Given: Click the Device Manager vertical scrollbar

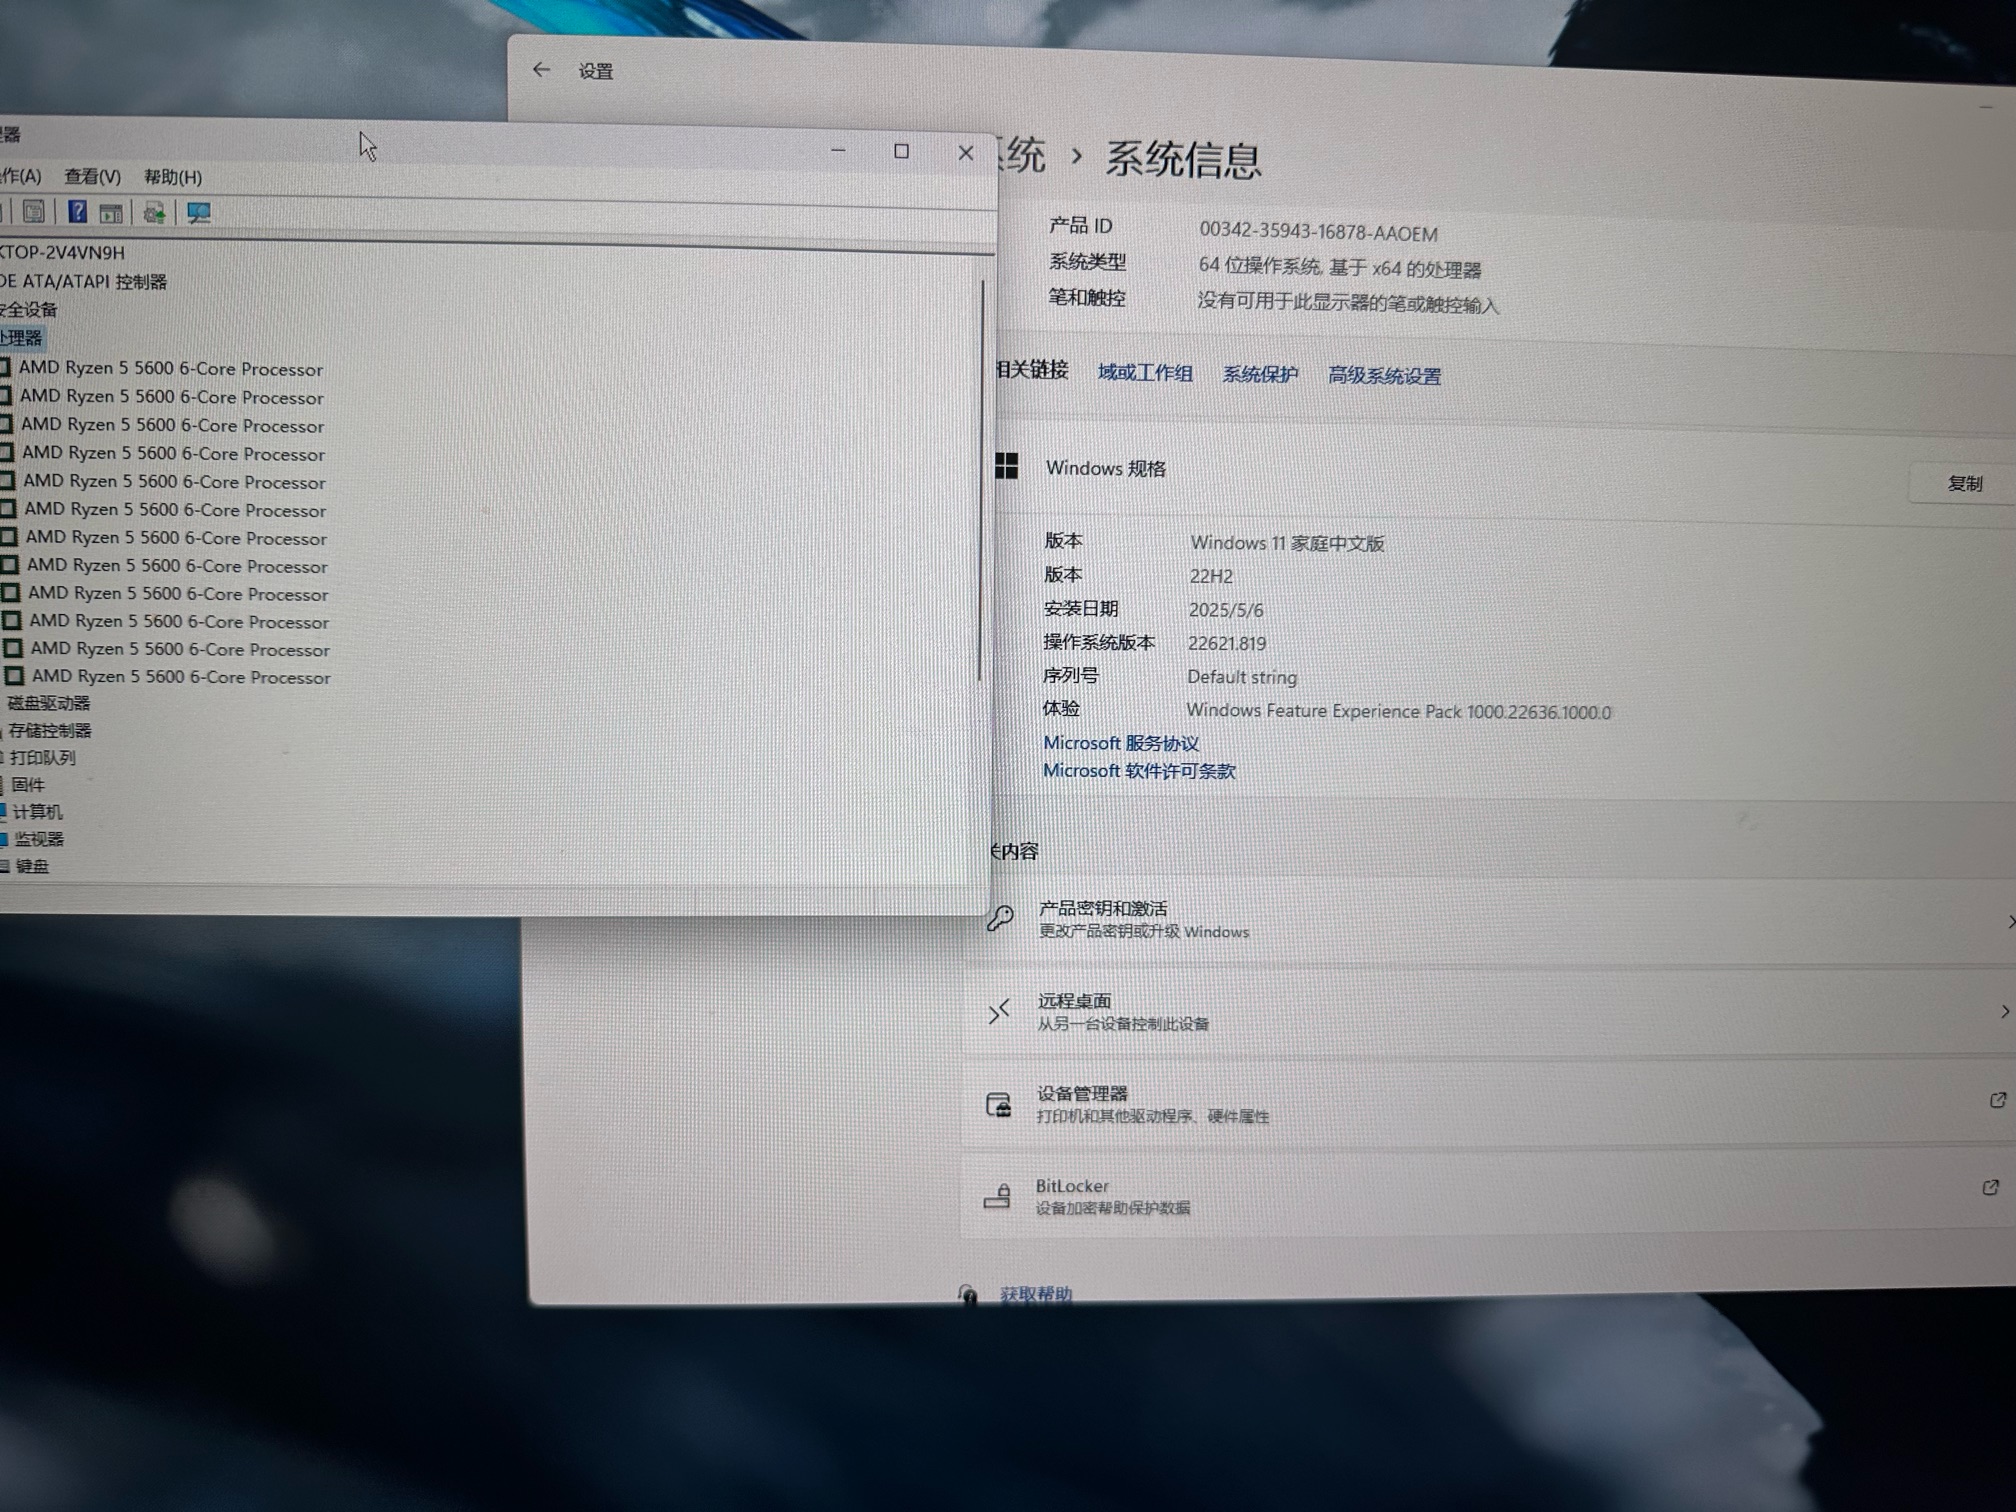Looking at the screenshot, I should [982, 480].
